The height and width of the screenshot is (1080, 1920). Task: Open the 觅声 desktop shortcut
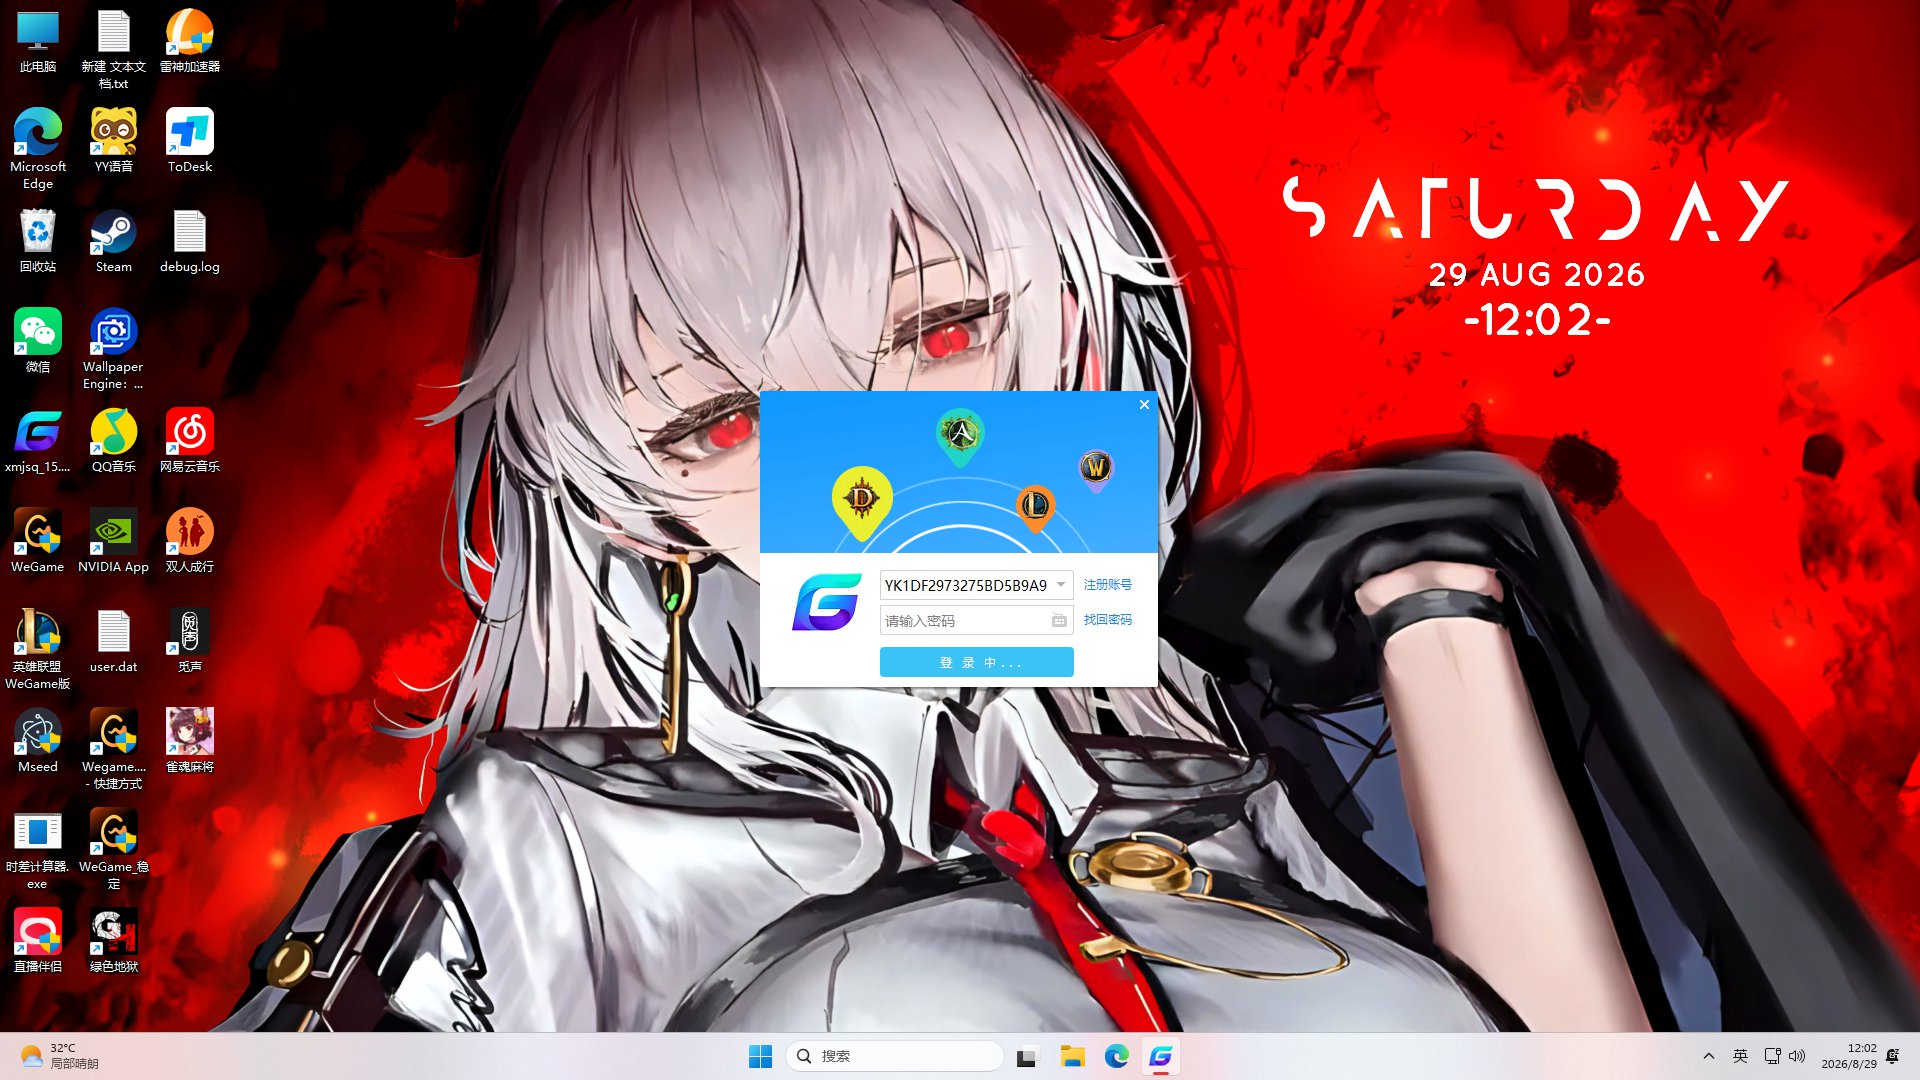tap(190, 641)
